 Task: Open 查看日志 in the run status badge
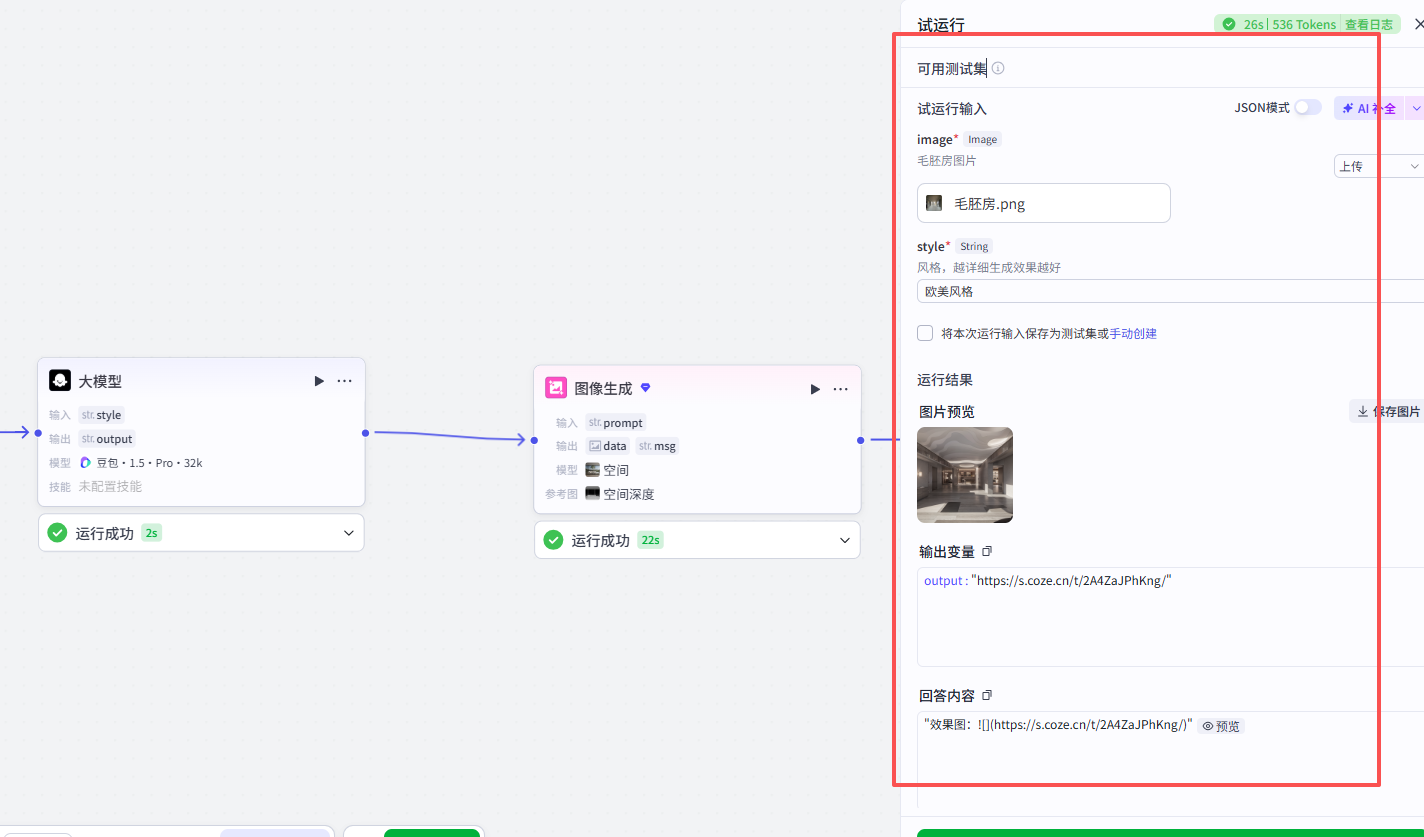1370,24
